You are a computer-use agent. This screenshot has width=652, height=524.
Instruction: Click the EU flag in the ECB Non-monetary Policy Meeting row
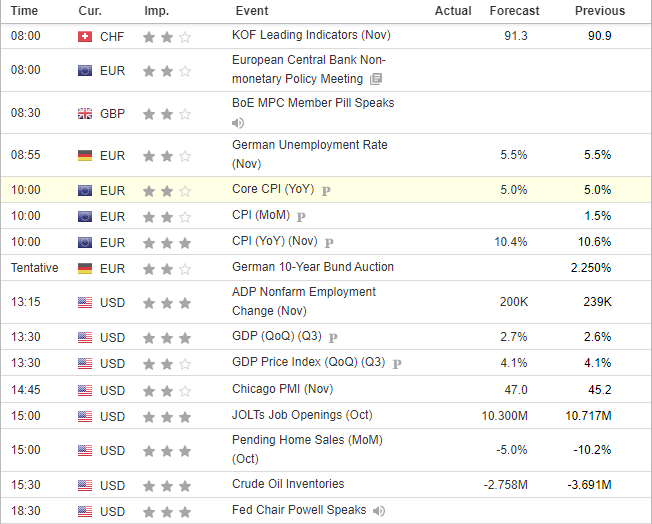pos(85,71)
